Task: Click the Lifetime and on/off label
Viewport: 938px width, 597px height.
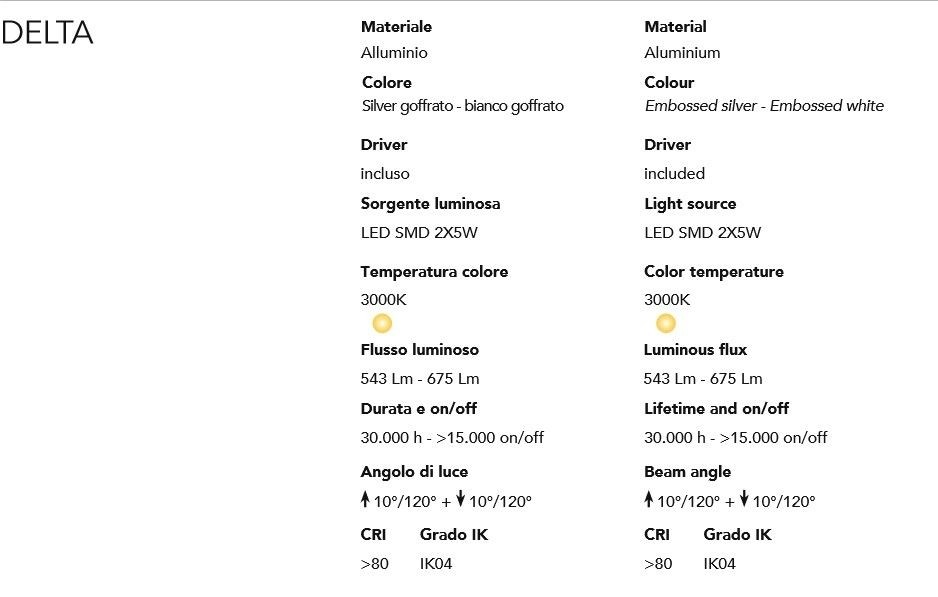Action: point(716,409)
